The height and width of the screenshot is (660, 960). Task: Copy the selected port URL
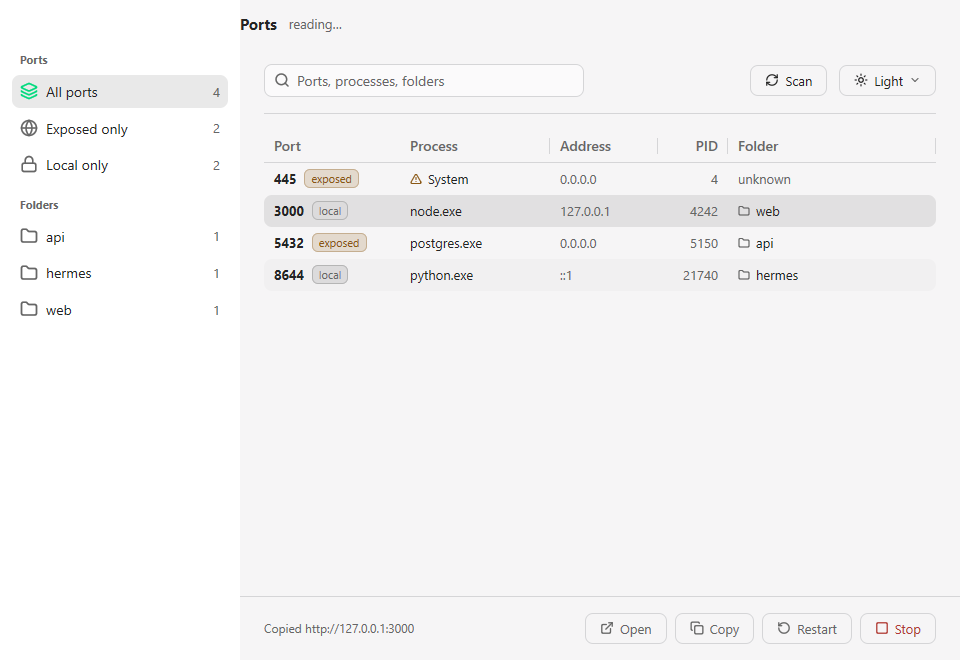pyautogui.click(x=714, y=629)
